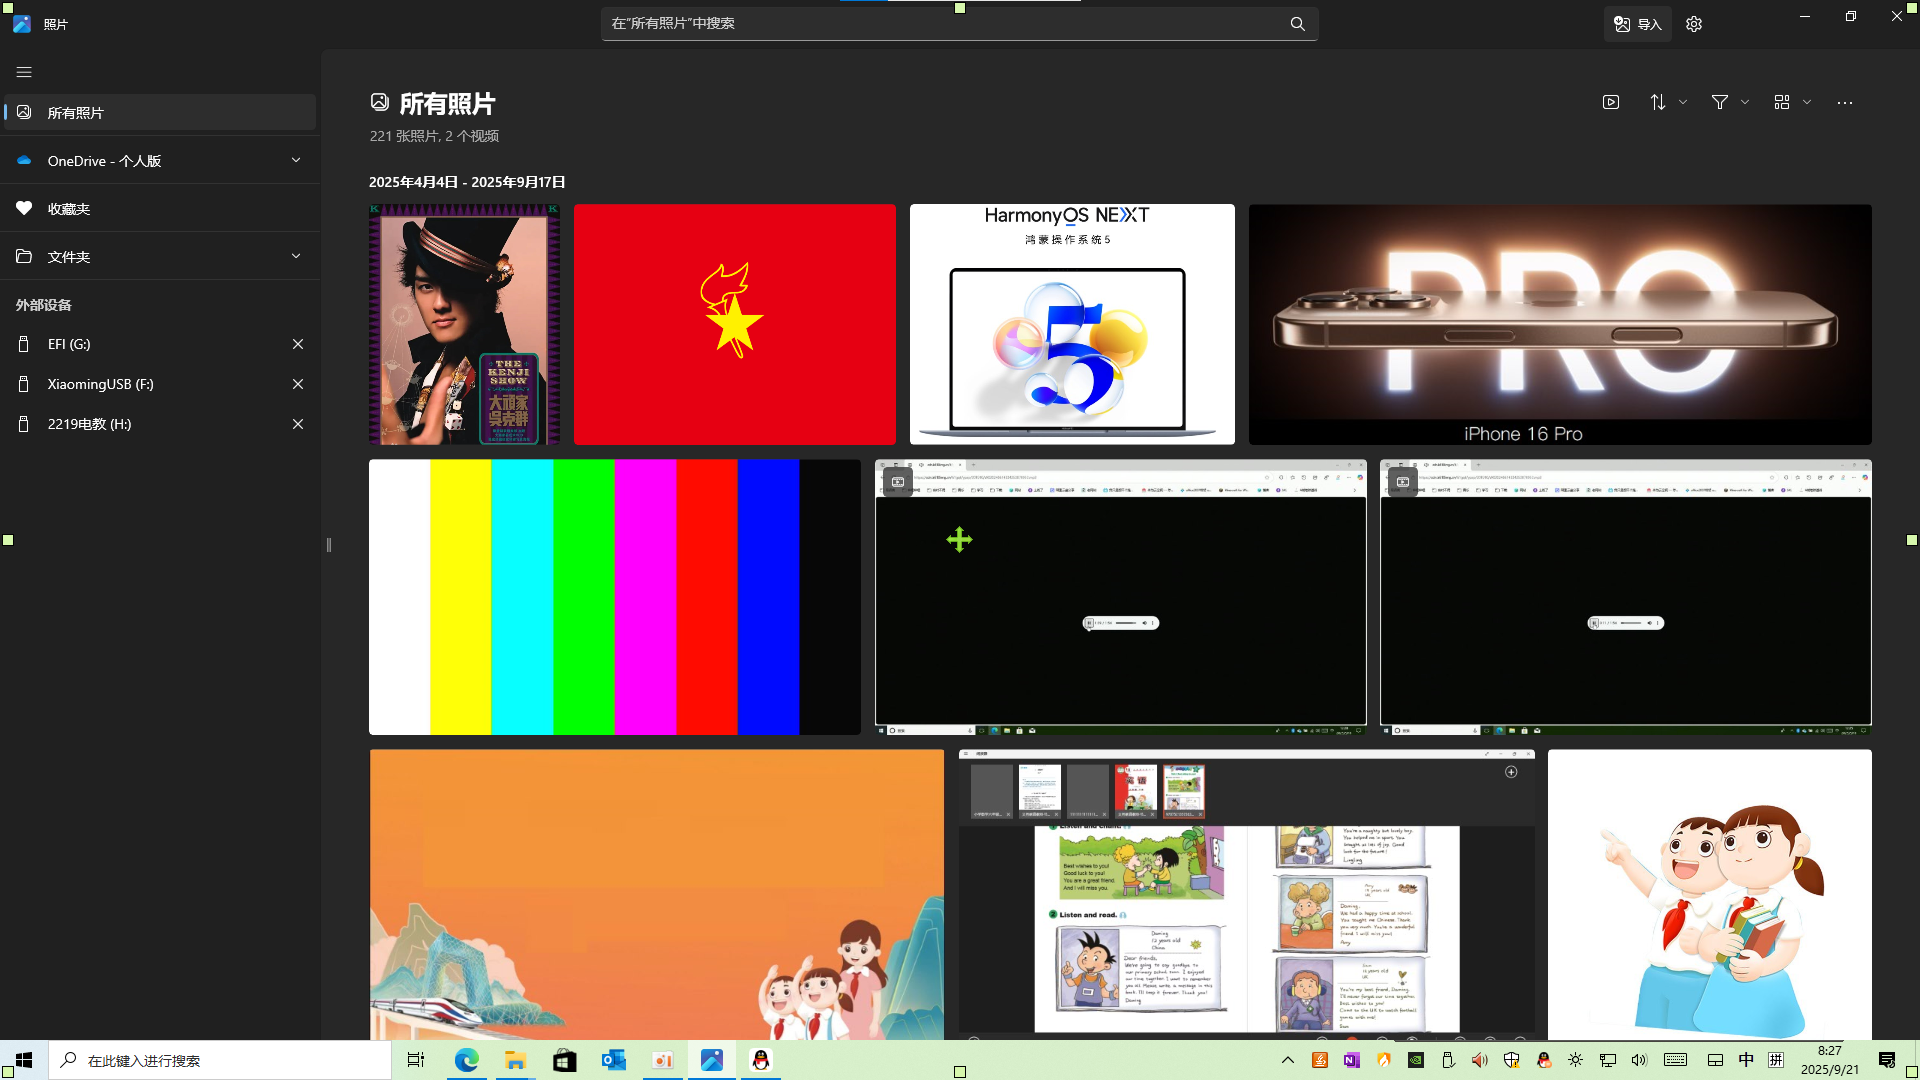Open the English textbook screenshot thumbnail

click(1246, 894)
